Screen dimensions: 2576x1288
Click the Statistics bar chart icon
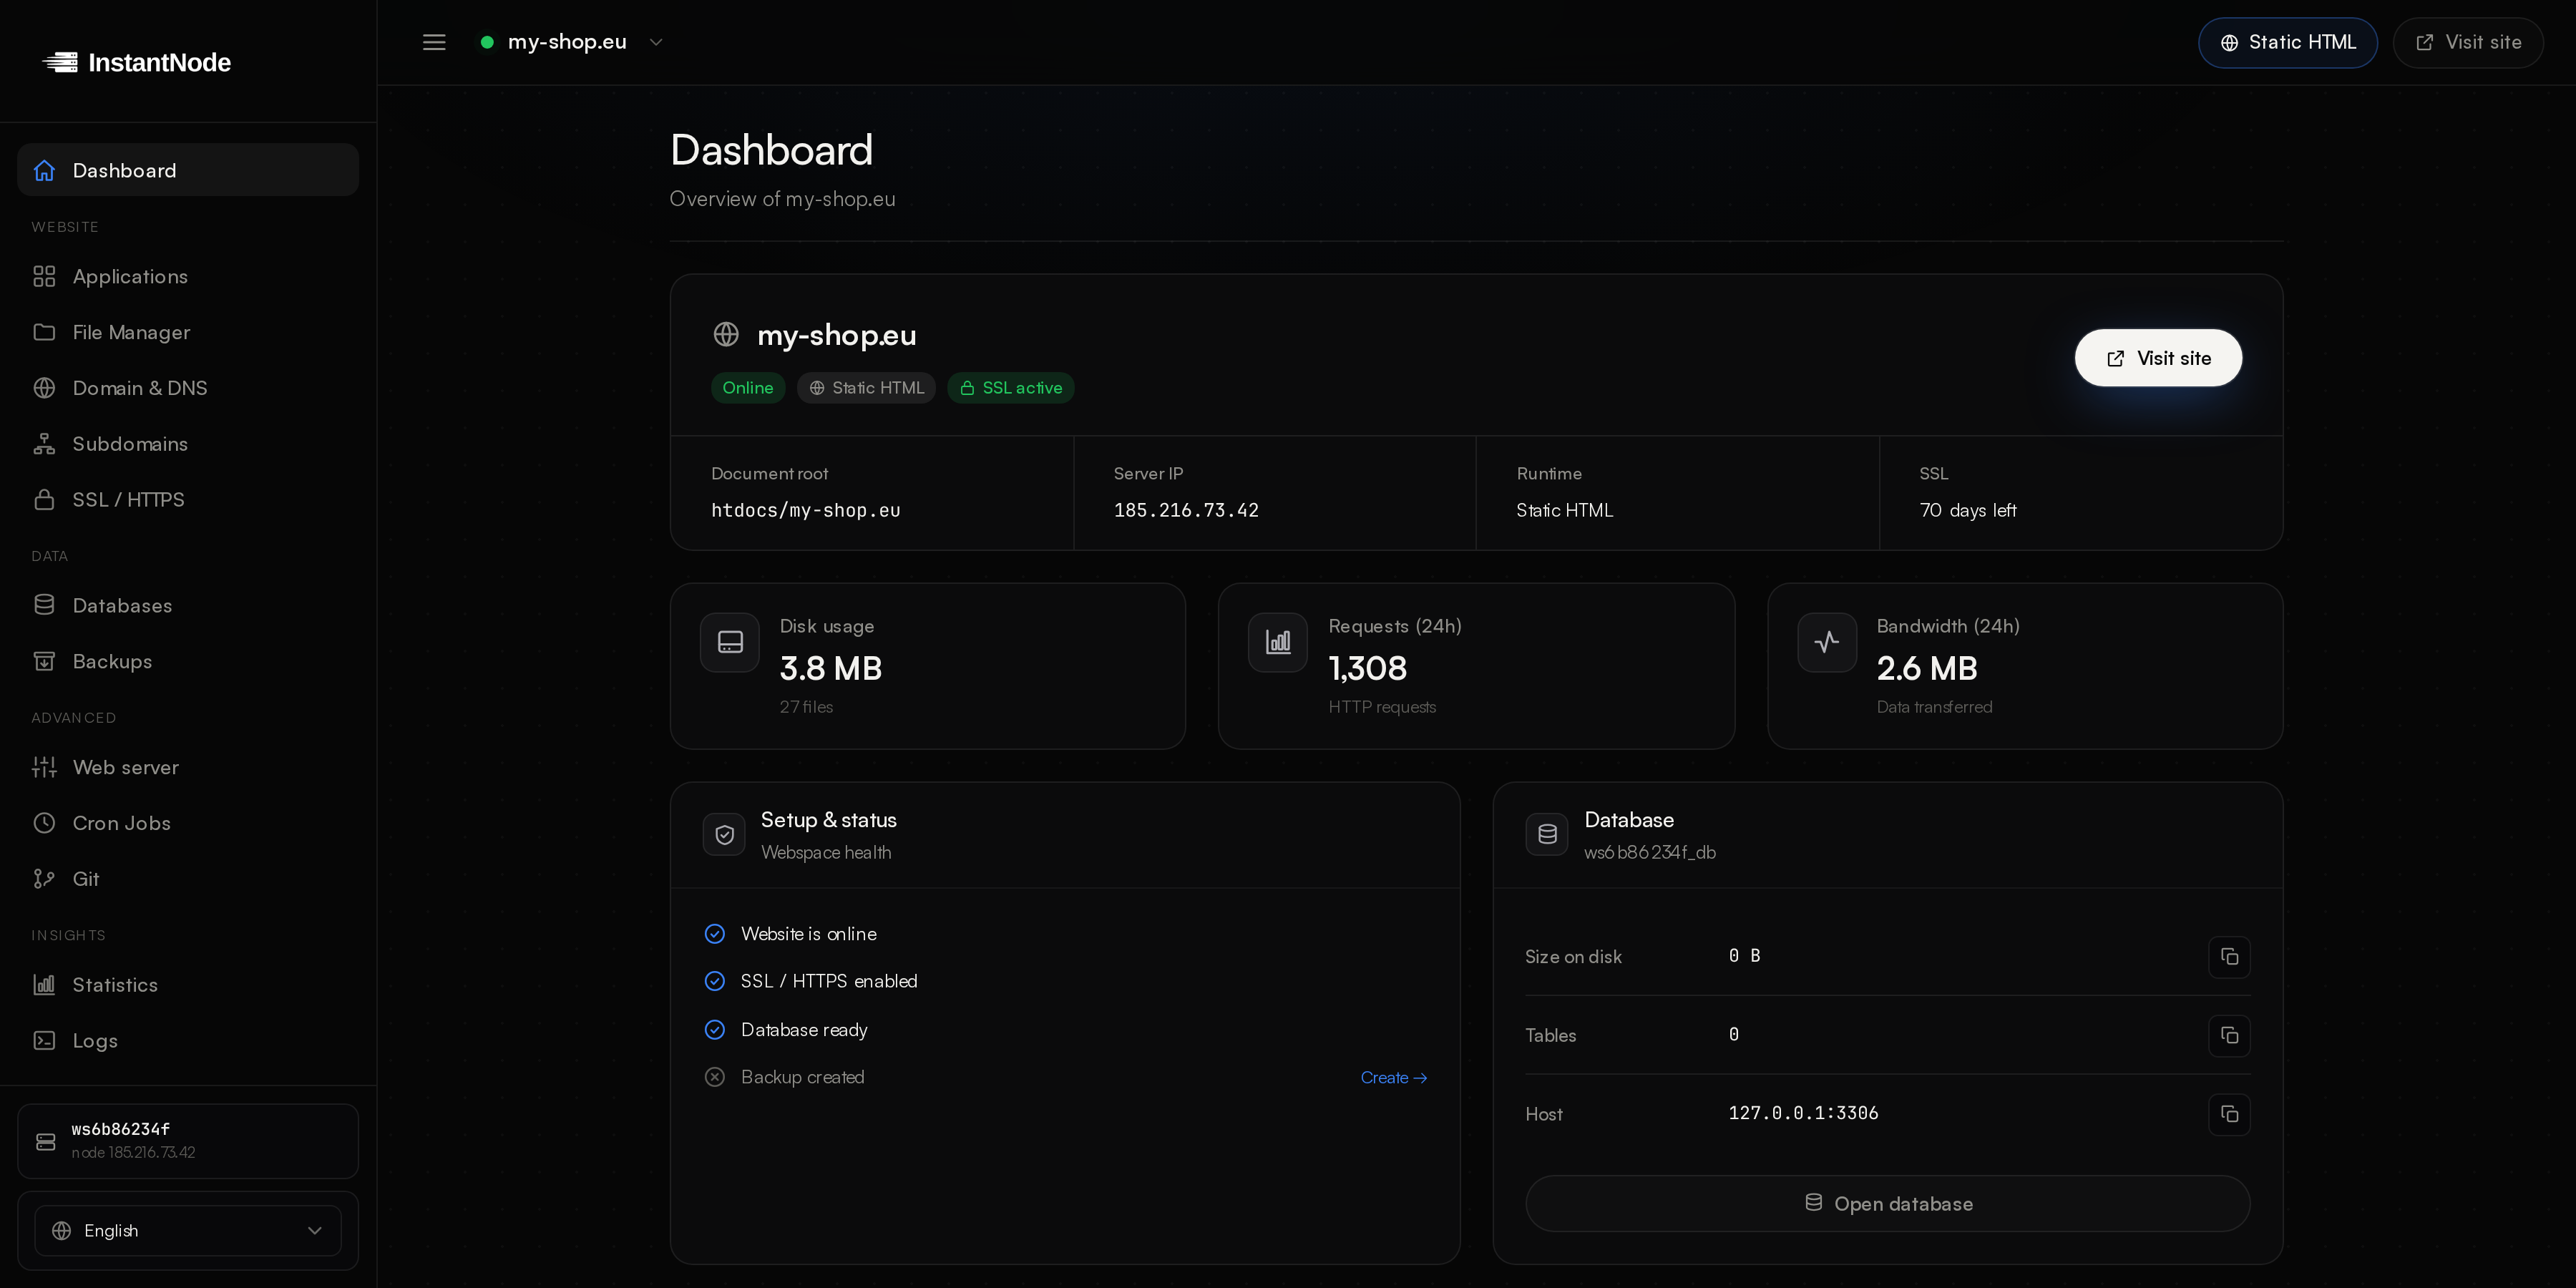(44, 985)
